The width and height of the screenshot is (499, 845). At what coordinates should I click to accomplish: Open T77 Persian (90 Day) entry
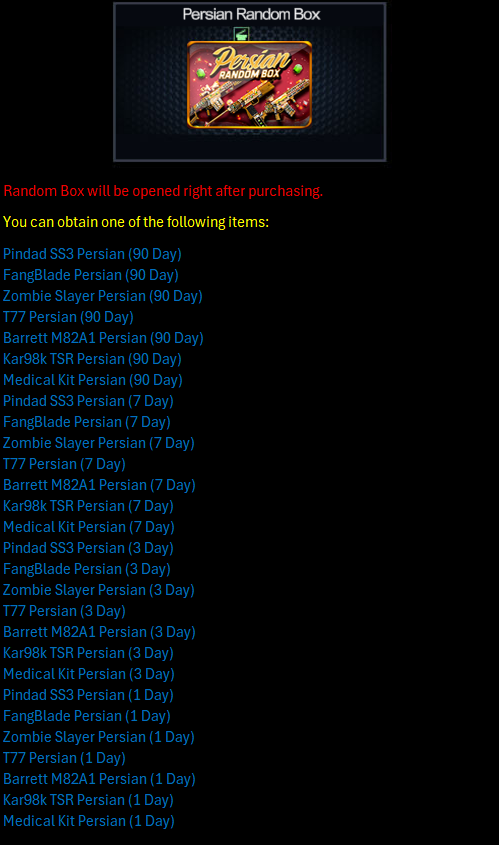coord(68,317)
